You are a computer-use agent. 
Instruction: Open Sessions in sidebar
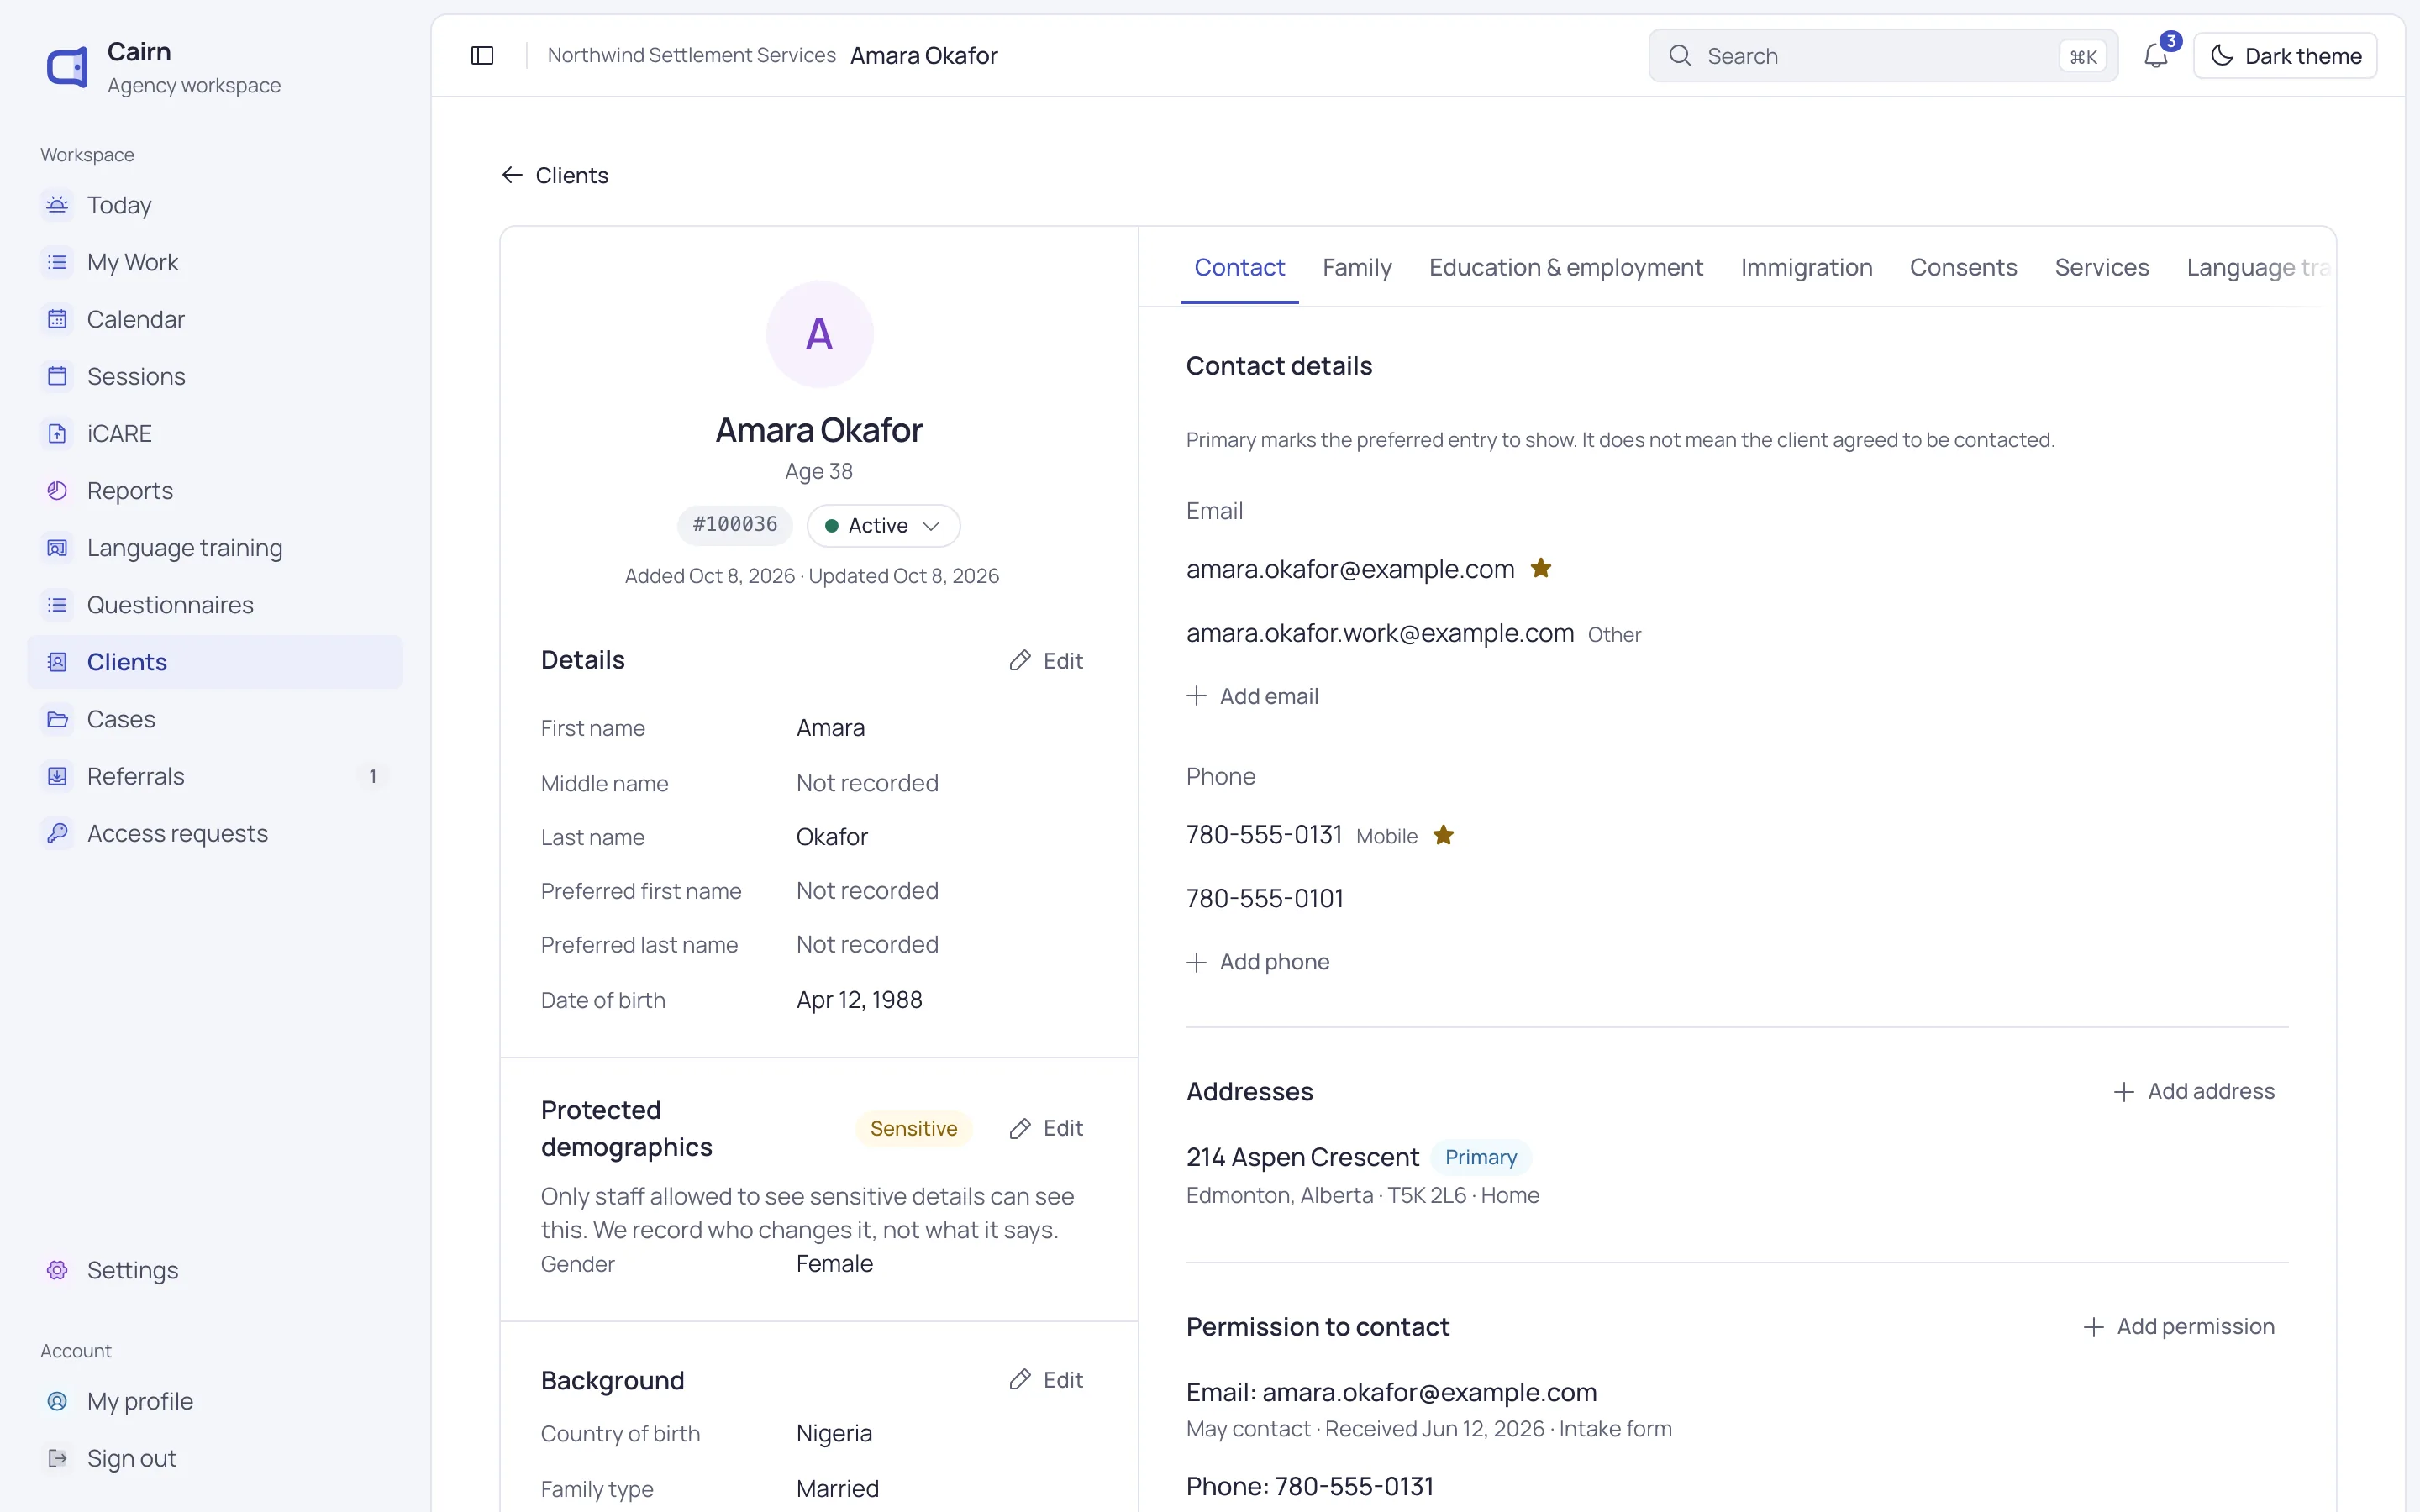click(x=215, y=376)
